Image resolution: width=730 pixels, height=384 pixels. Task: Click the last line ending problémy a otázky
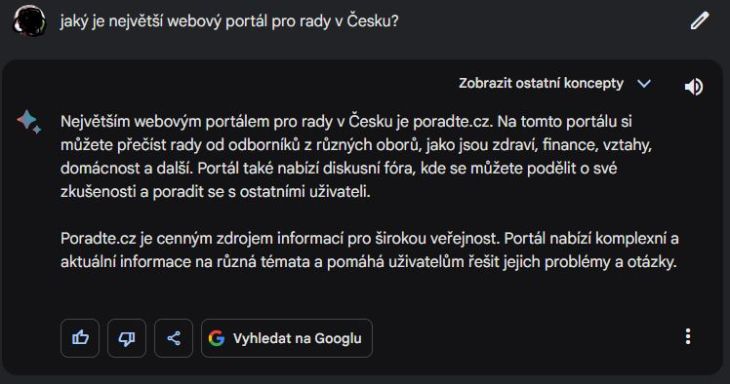(368, 262)
